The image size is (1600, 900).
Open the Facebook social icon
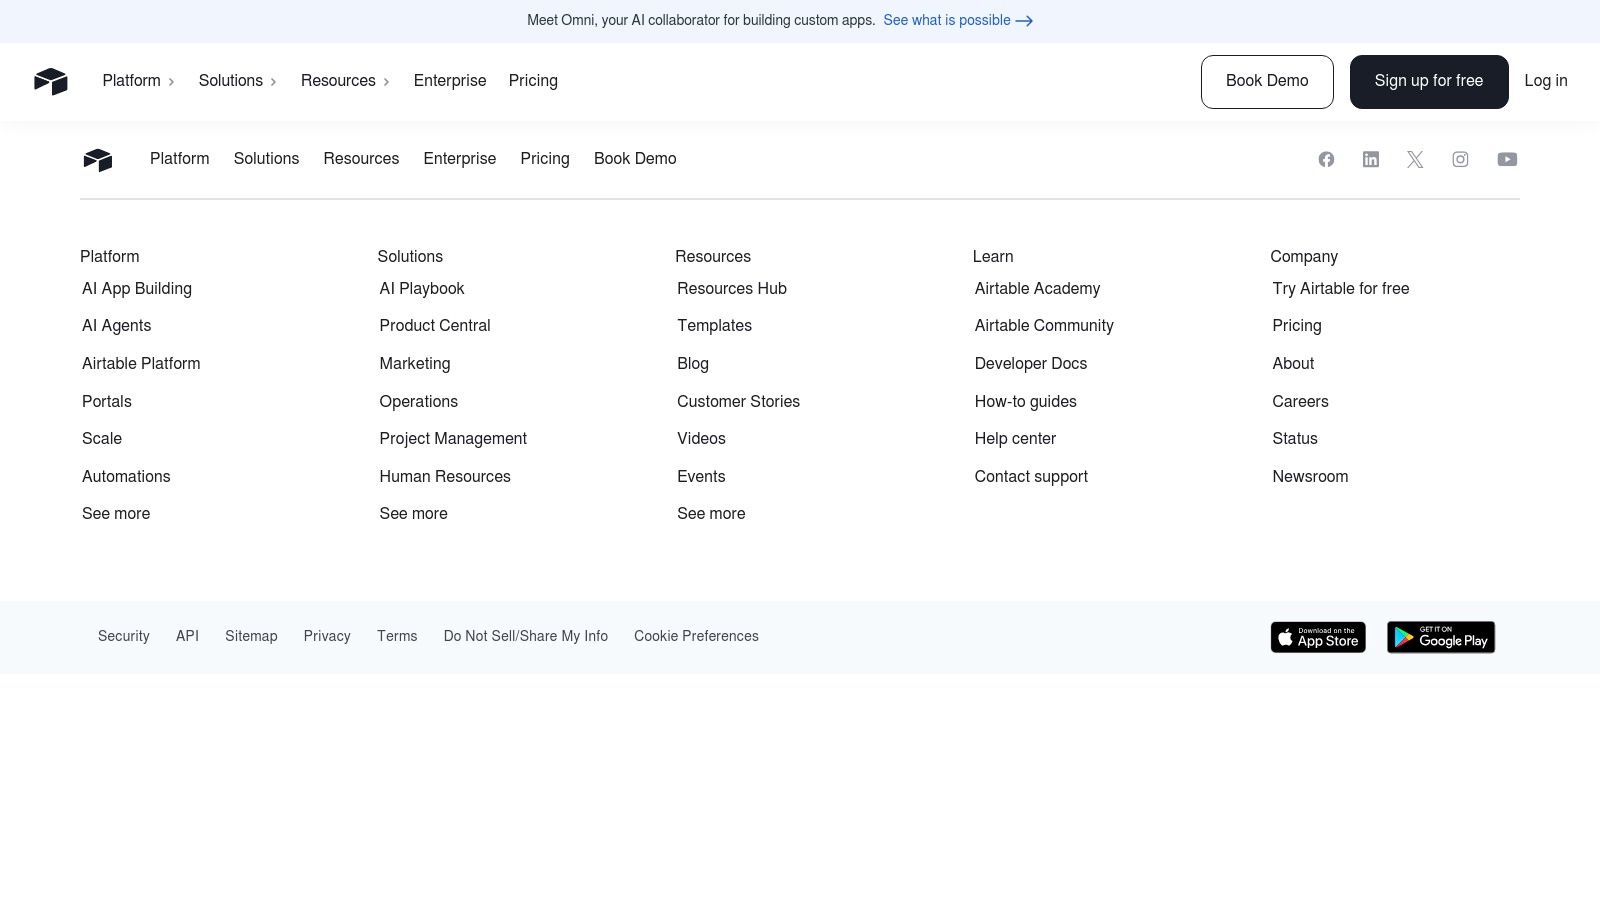(x=1326, y=159)
